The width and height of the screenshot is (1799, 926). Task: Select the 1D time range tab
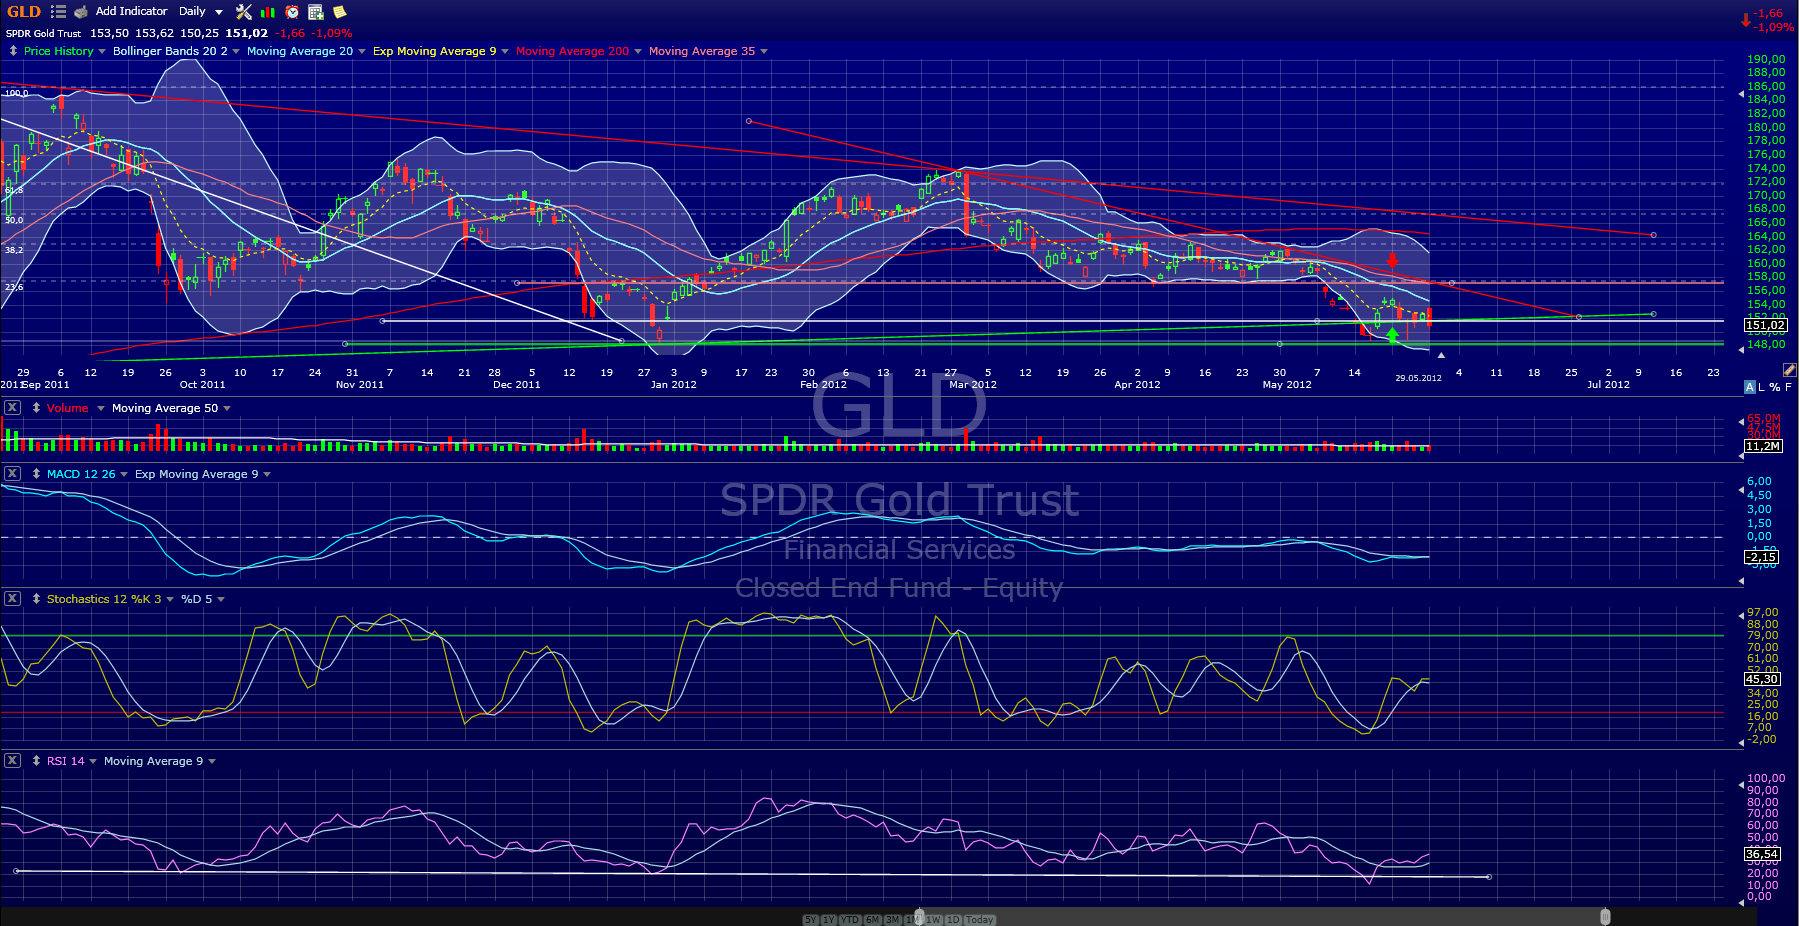pyautogui.click(x=954, y=920)
